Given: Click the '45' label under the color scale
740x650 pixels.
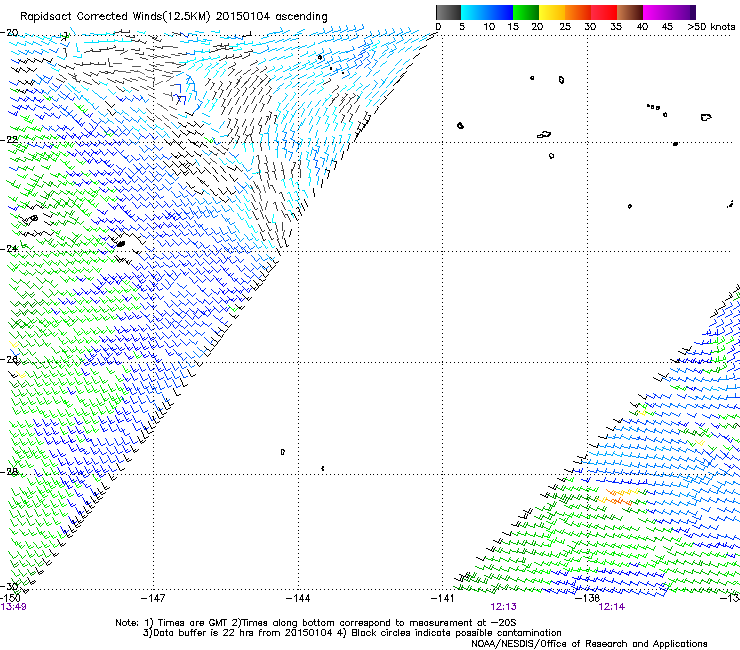Looking at the screenshot, I should click(x=667, y=27).
